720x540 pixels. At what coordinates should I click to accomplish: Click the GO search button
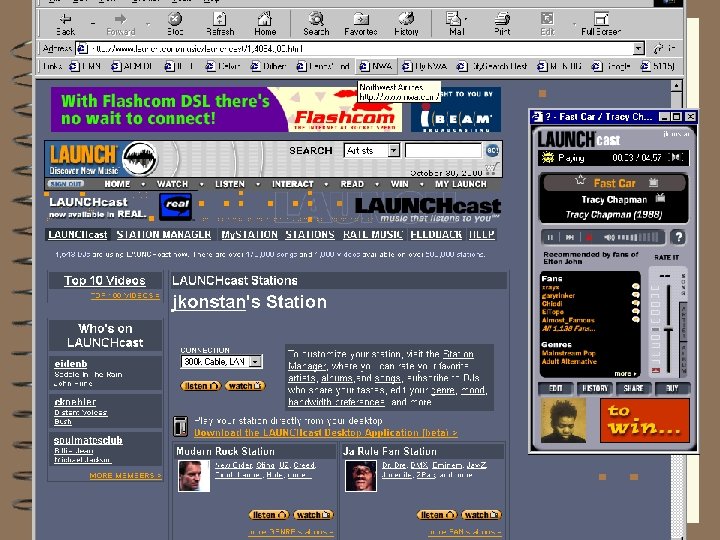pyautogui.click(x=492, y=150)
